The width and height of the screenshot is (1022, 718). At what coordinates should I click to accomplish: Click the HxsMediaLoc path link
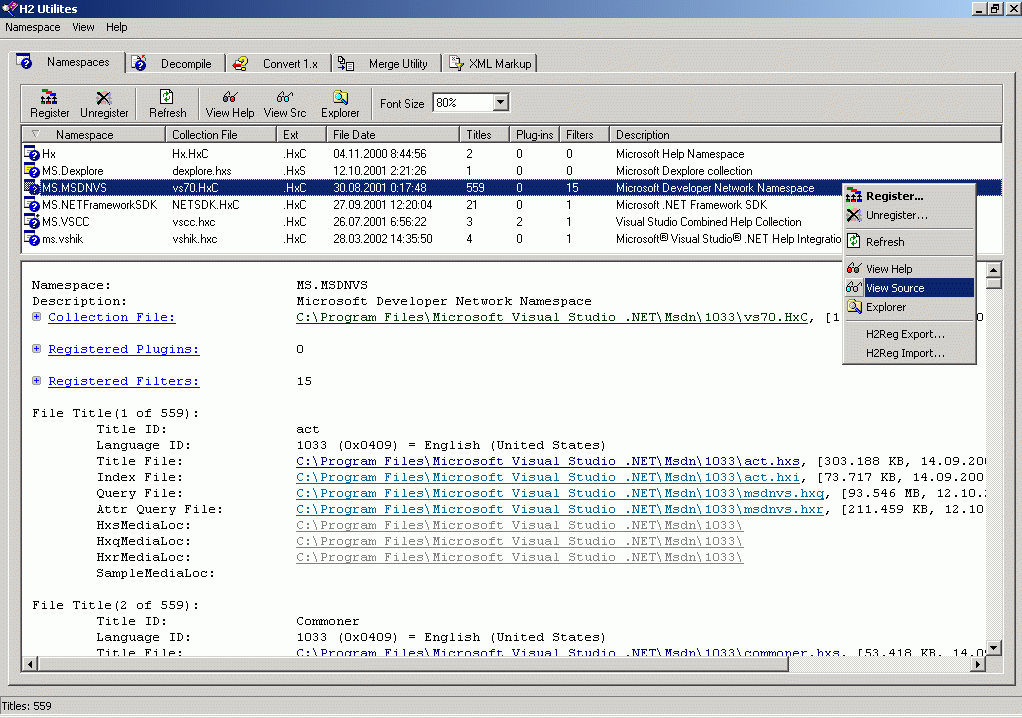click(x=519, y=525)
